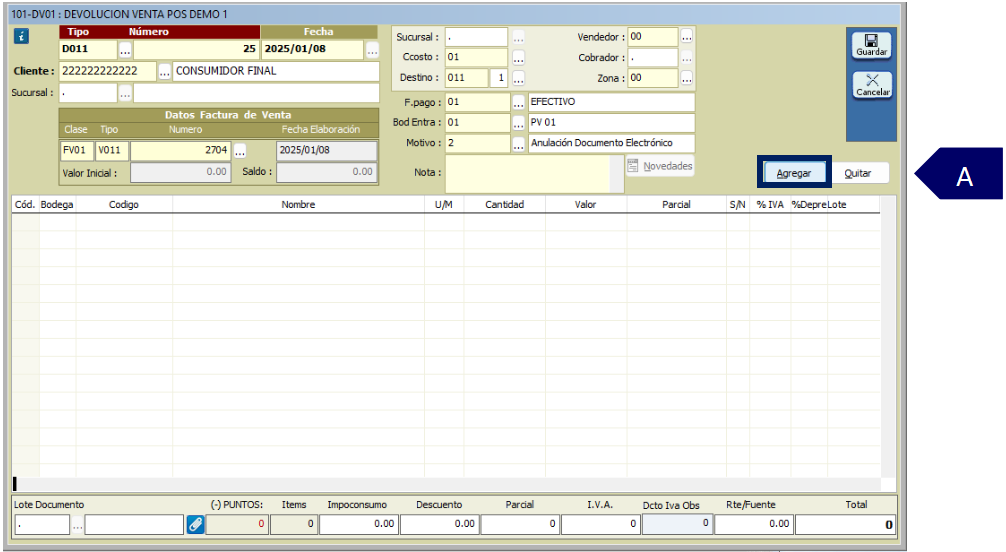The width and height of the screenshot is (1006, 552).
Task: Click the U/M column header
Action: pos(443,205)
